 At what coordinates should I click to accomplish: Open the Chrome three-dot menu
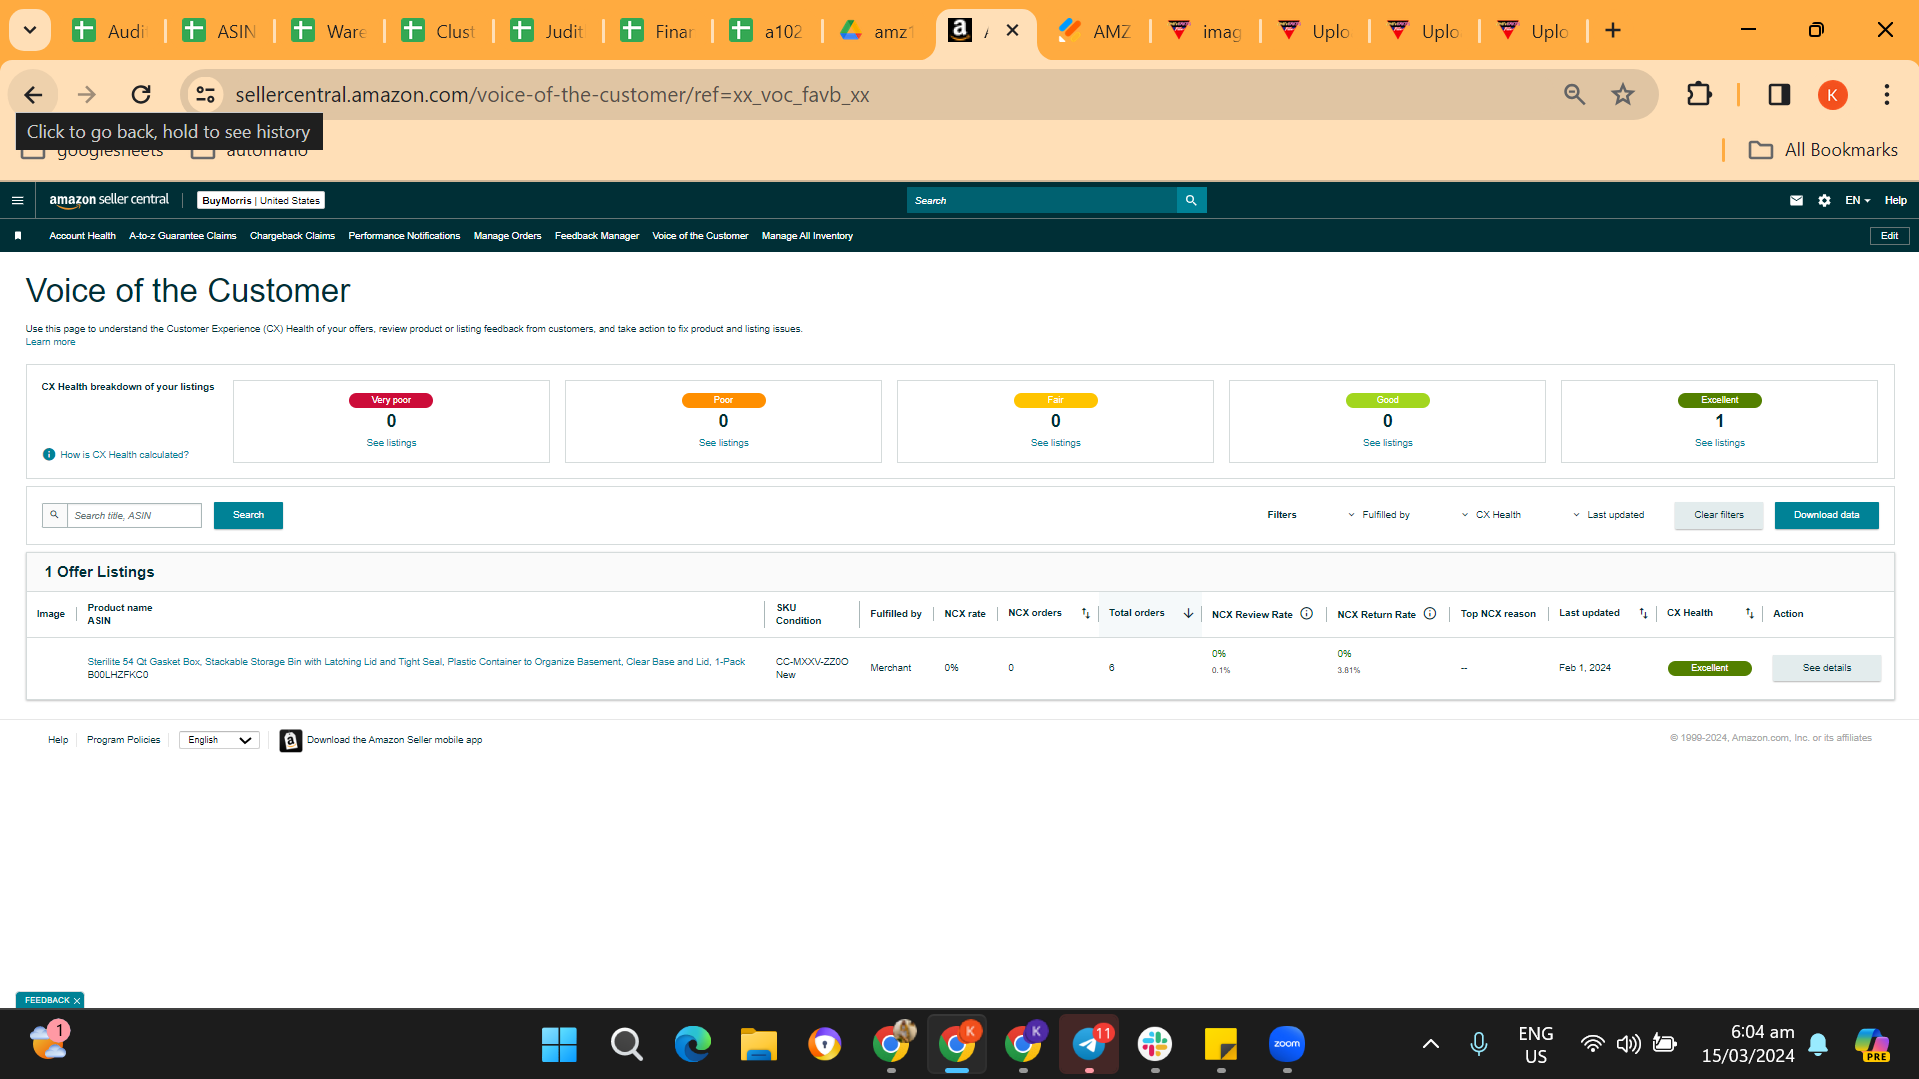coord(1887,94)
